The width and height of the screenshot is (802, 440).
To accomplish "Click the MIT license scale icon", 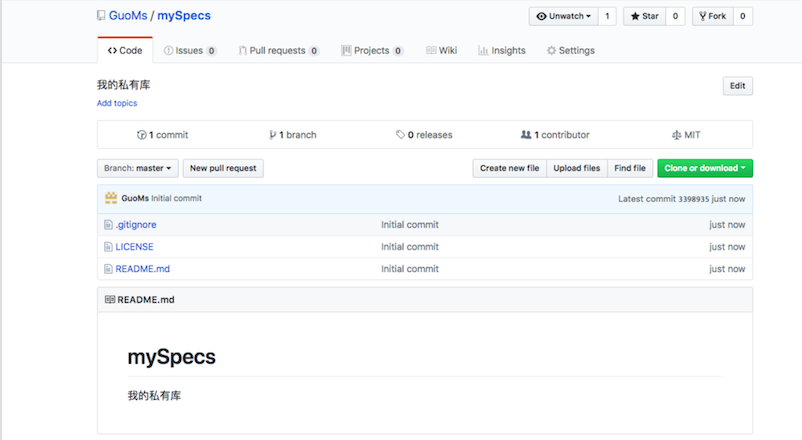I will 676,135.
